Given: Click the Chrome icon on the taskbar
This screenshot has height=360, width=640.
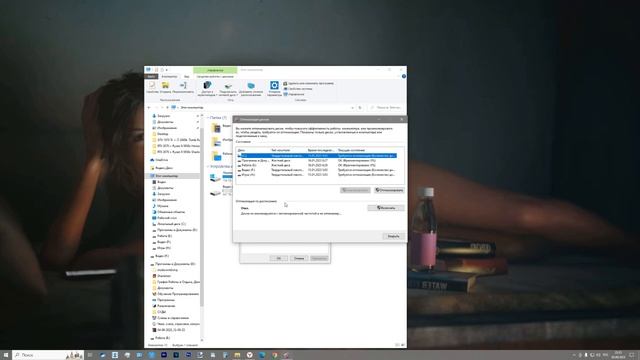Looking at the screenshot, I should 274,355.
